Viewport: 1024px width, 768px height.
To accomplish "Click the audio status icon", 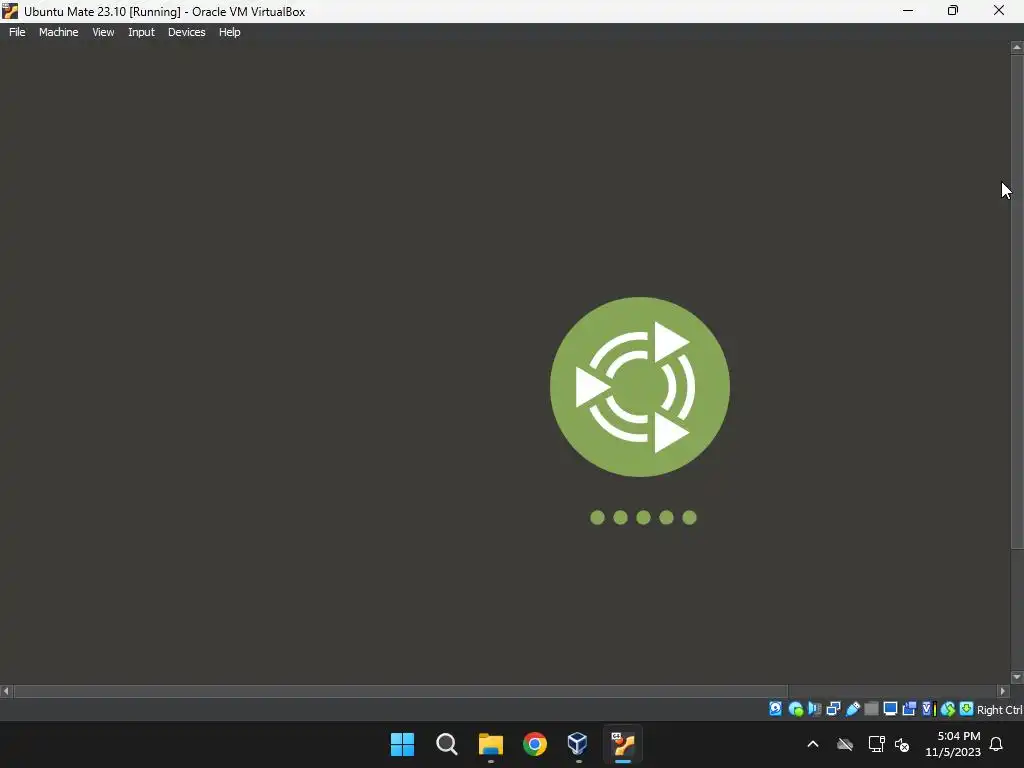I will [814, 709].
